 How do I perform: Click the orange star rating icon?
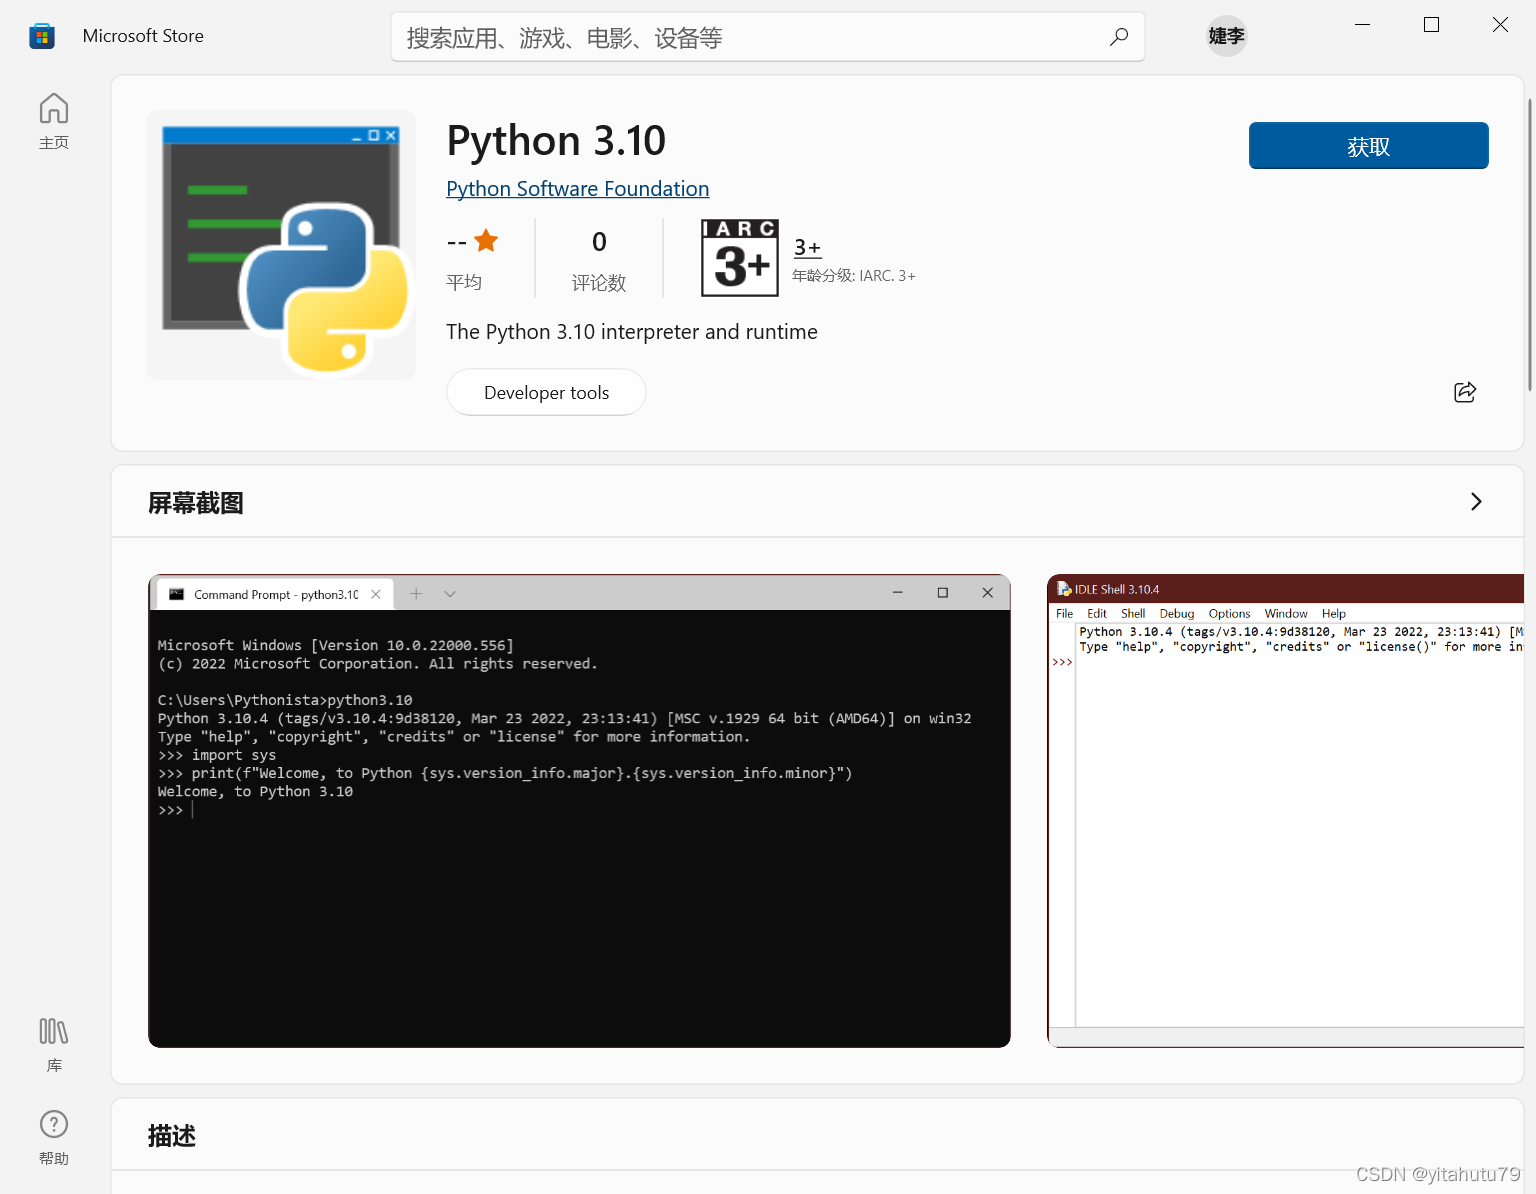click(x=486, y=241)
